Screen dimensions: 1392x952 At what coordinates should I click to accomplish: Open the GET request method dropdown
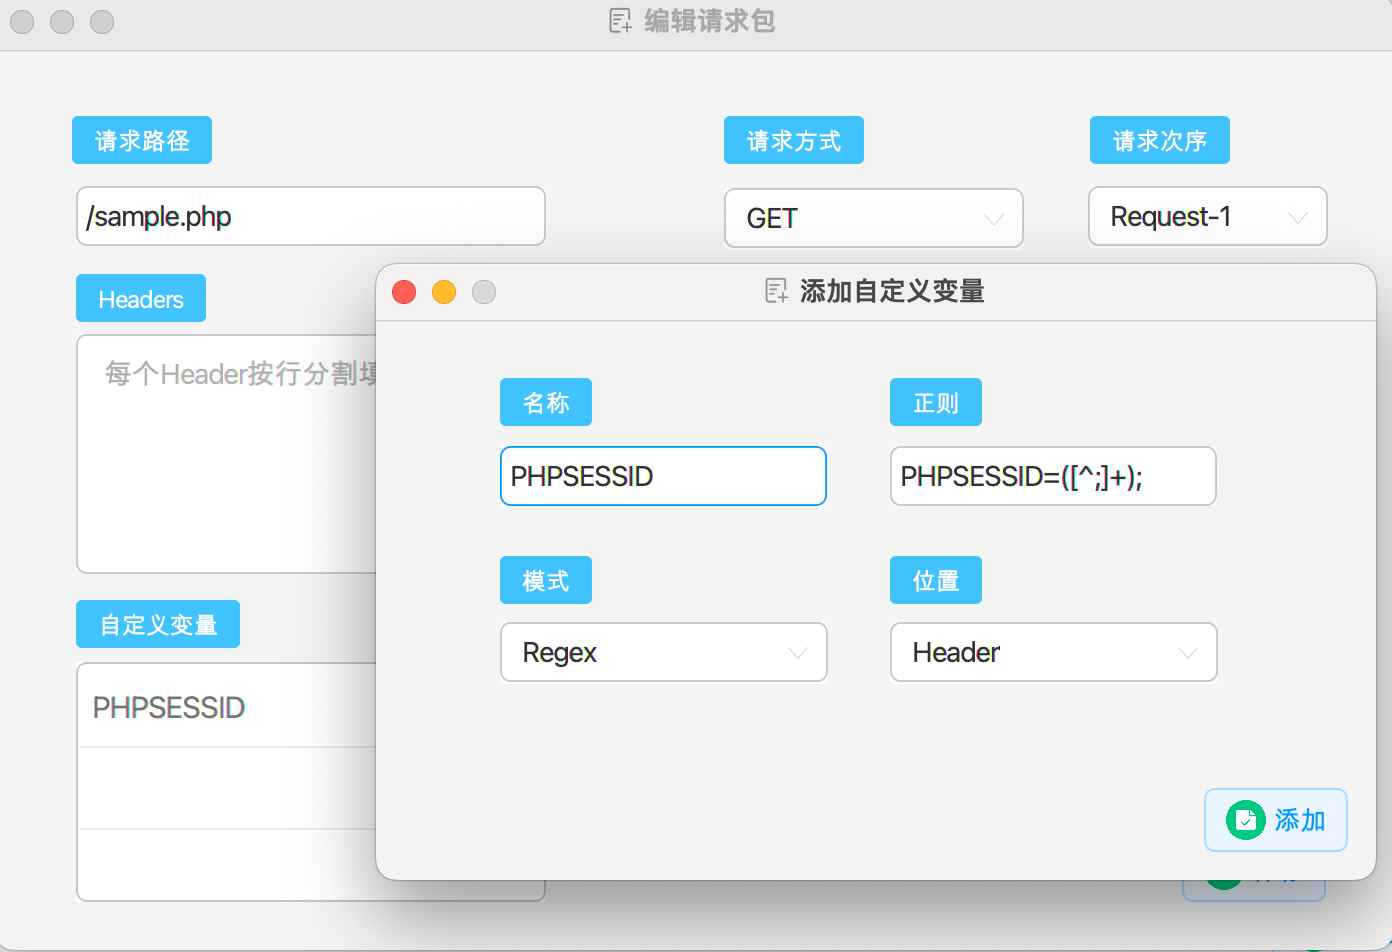pyautogui.click(x=872, y=218)
